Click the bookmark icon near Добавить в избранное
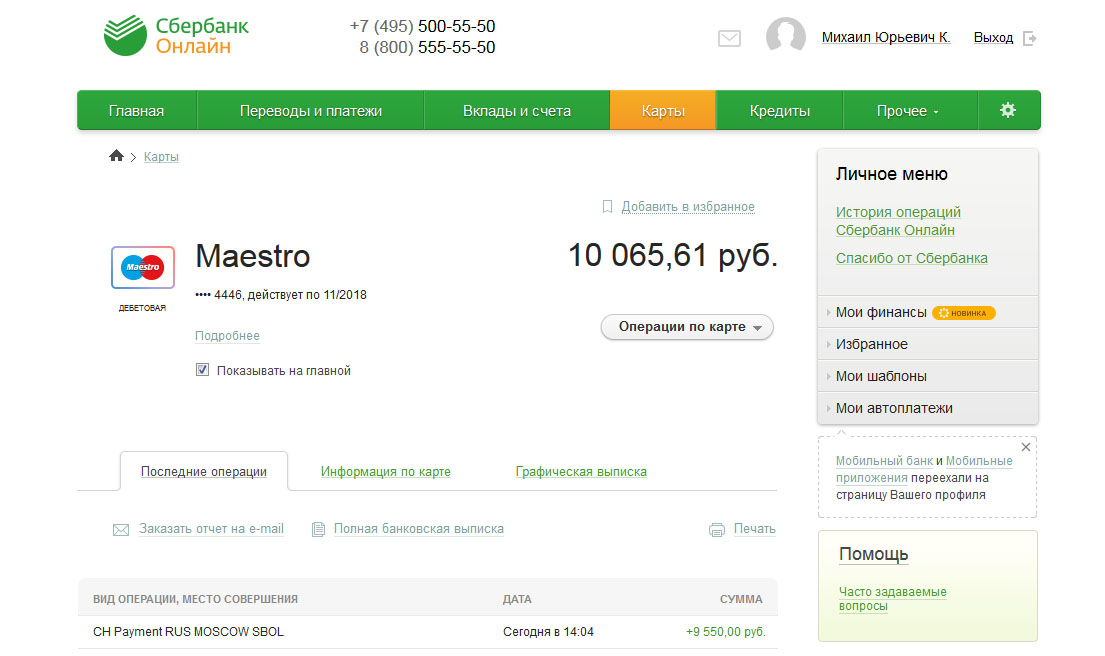This screenshot has width=1105, height=656. coord(607,206)
